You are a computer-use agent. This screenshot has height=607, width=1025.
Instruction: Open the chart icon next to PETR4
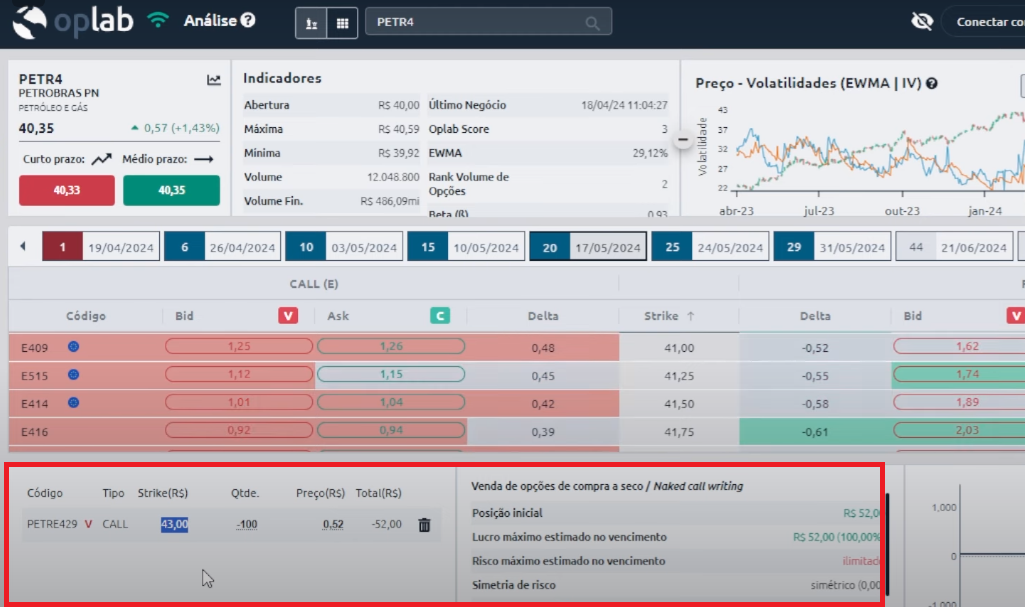coord(214,80)
